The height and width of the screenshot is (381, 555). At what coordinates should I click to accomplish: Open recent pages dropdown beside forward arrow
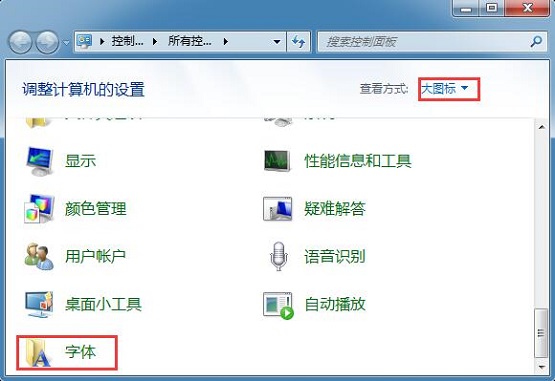click(66, 42)
